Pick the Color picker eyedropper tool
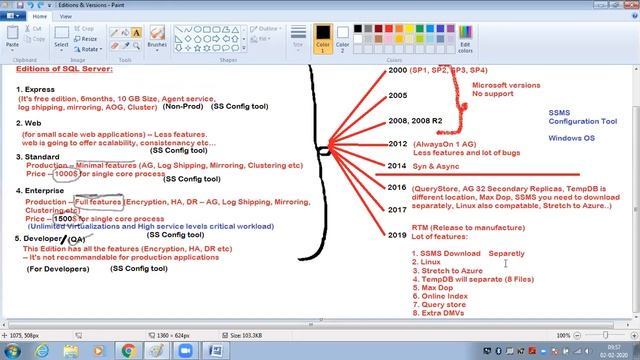This screenshot has width=640, height=360. 125,46
